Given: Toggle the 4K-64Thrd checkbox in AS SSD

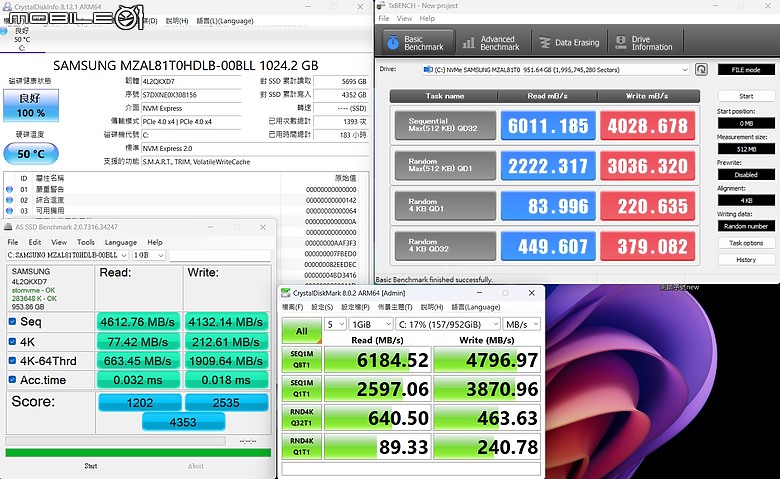Looking at the screenshot, I should click(12, 360).
